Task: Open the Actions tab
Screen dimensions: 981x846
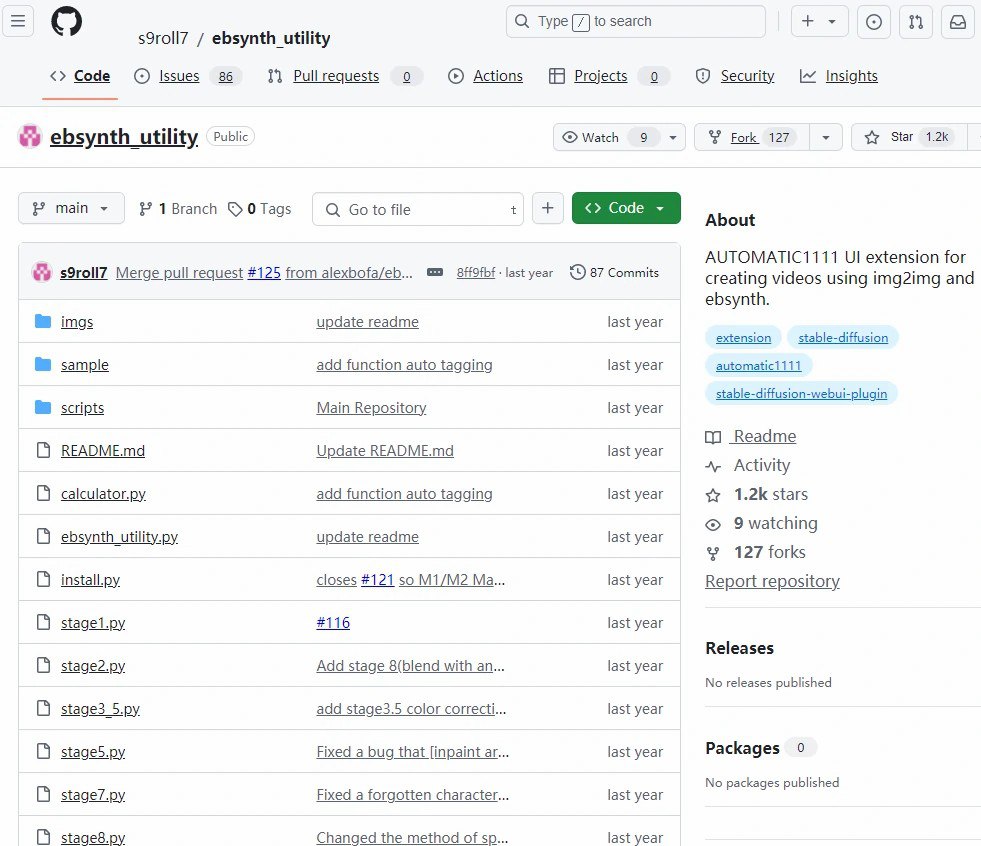Action: [485, 76]
